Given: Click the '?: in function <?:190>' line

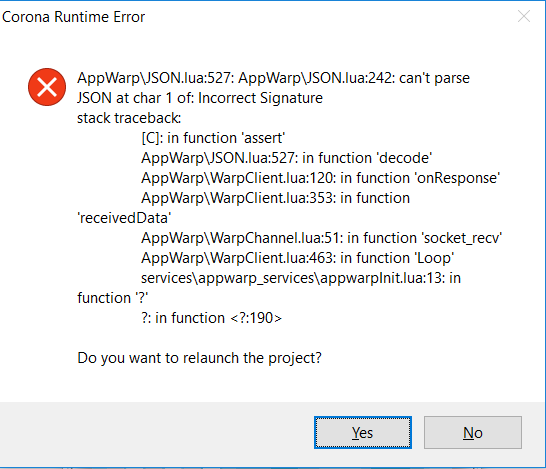Looking at the screenshot, I should click(x=211, y=318).
